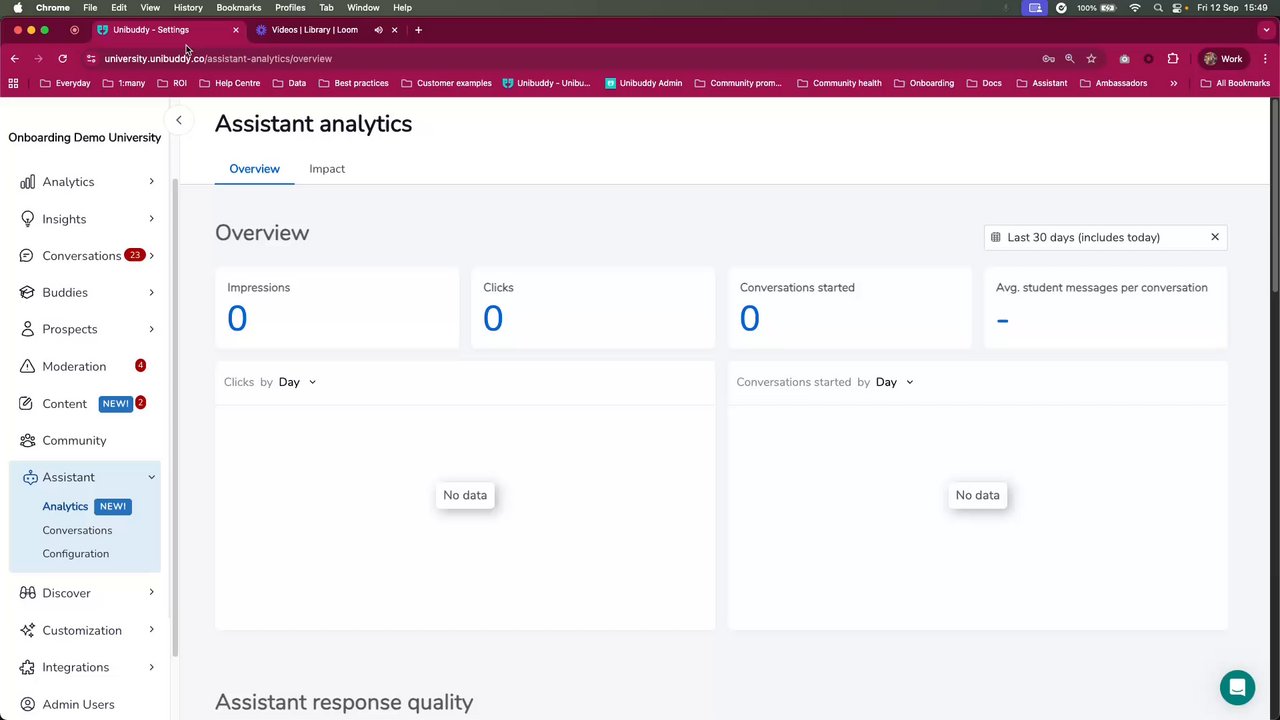Switch to the Impact tab
Screen dimensions: 1280x720
tap(327, 169)
